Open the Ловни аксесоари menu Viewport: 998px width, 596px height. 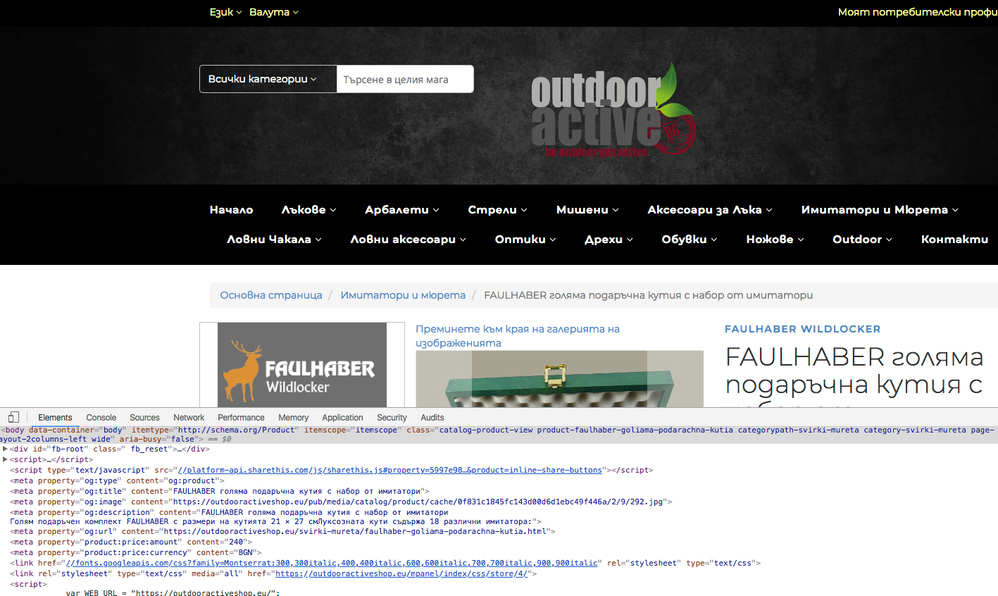pyautogui.click(x=408, y=239)
